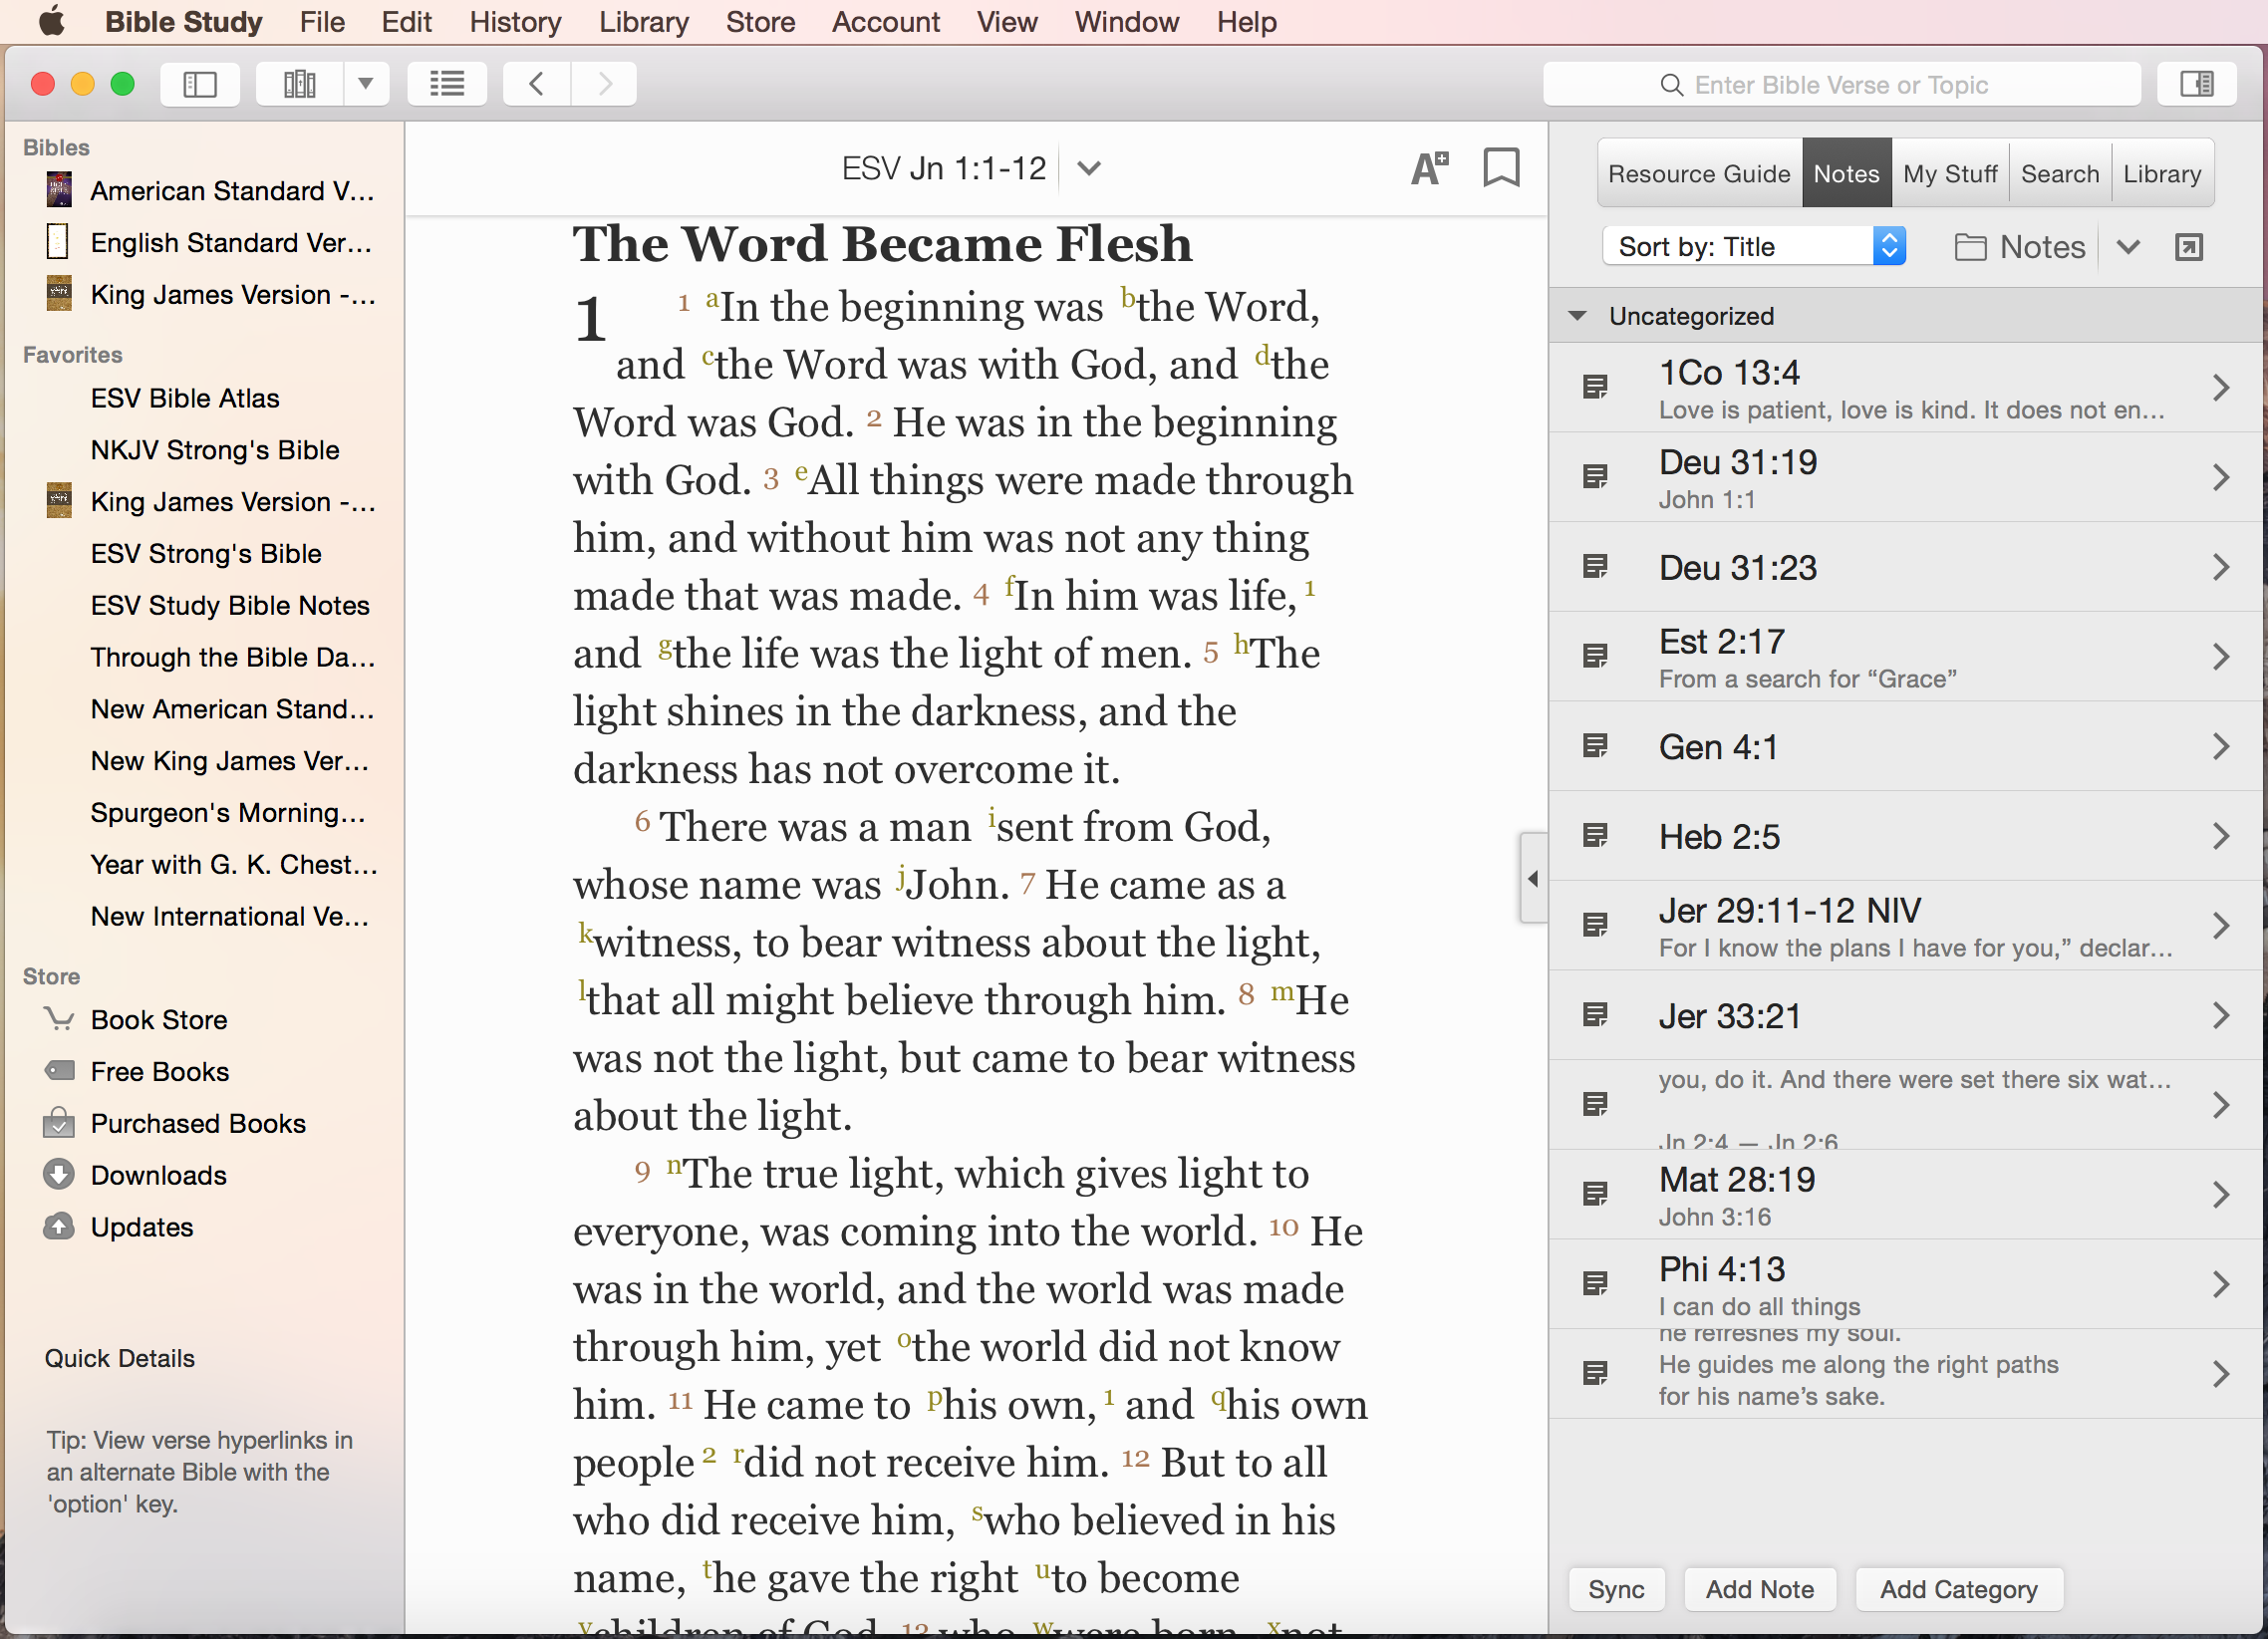Click the Enter Bible Verse search field

[x=1840, y=85]
